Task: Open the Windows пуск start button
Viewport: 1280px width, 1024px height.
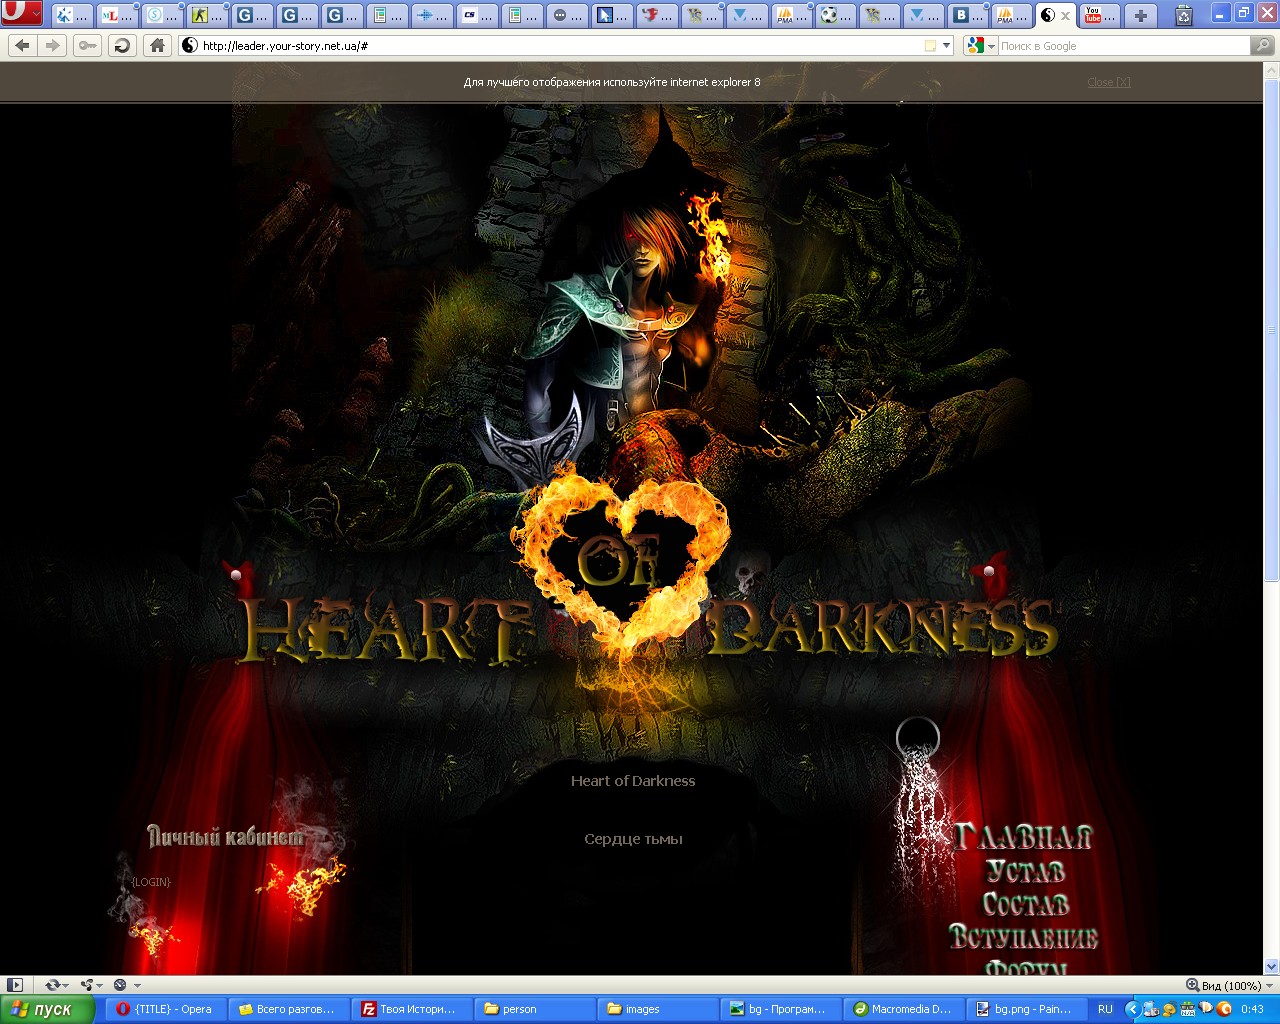Action: click(47, 1009)
